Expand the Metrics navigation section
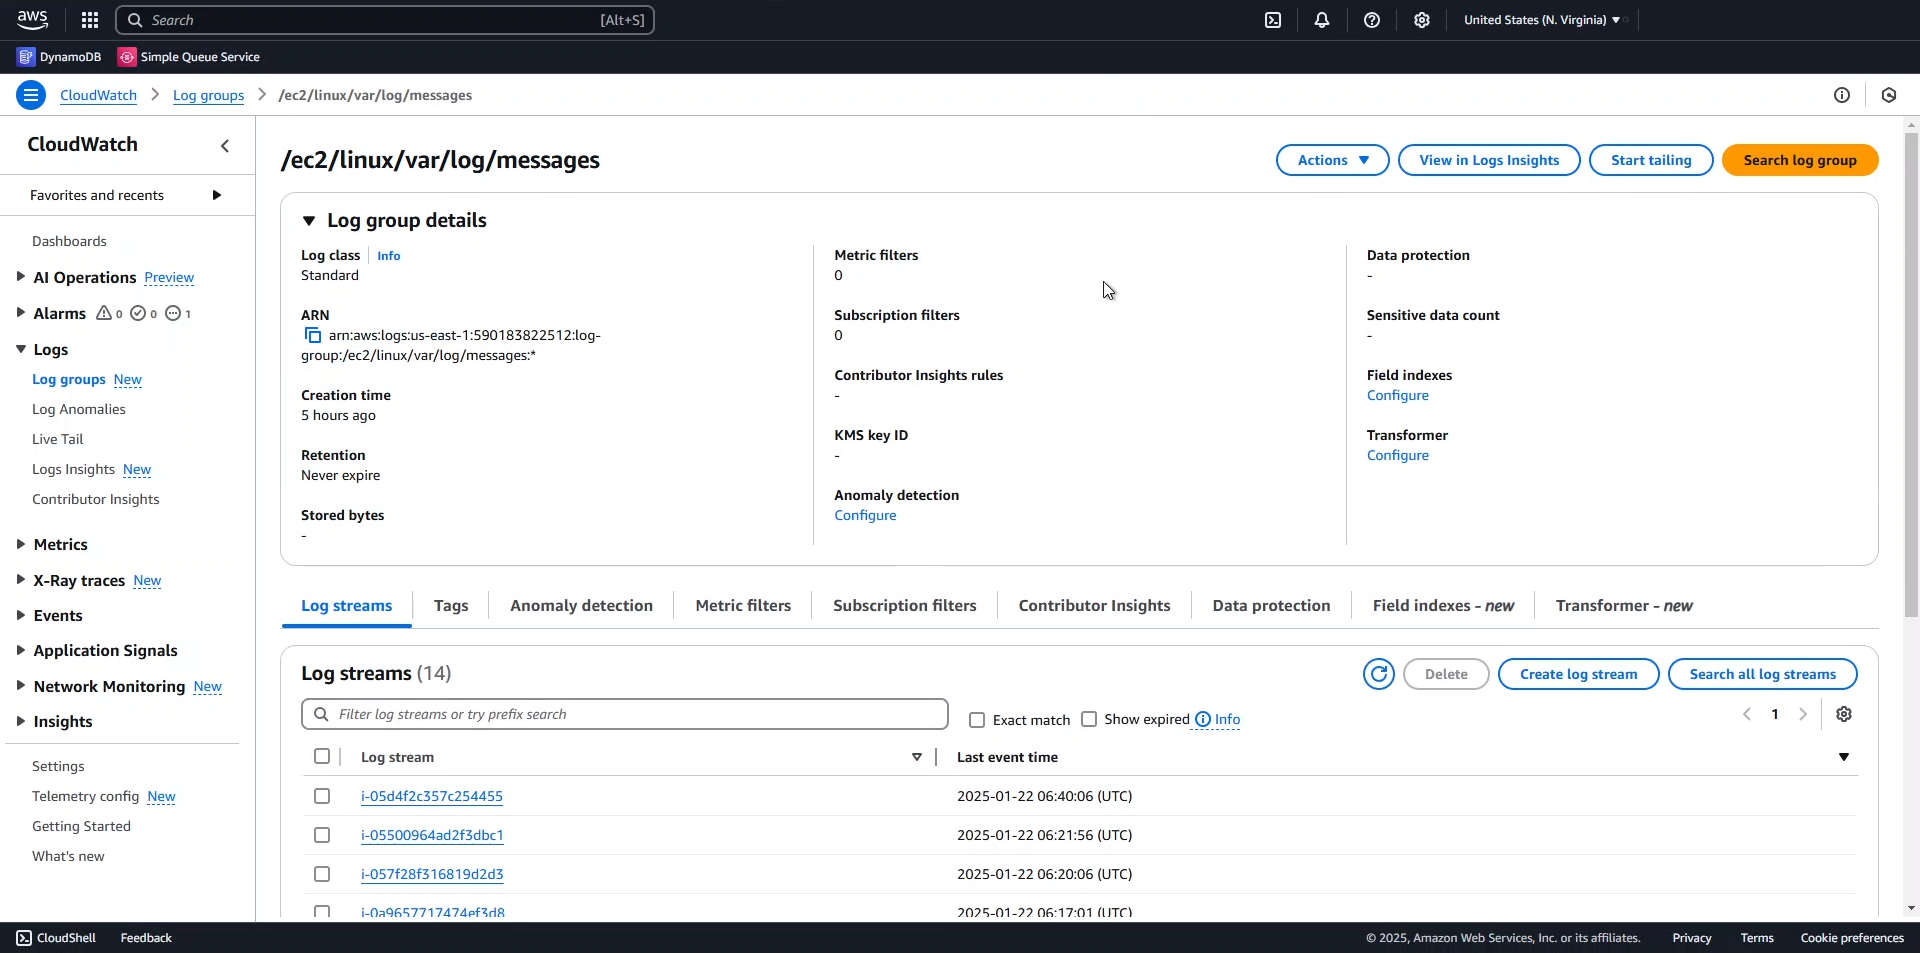The height and width of the screenshot is (953, 1920). tap(21, 545)
